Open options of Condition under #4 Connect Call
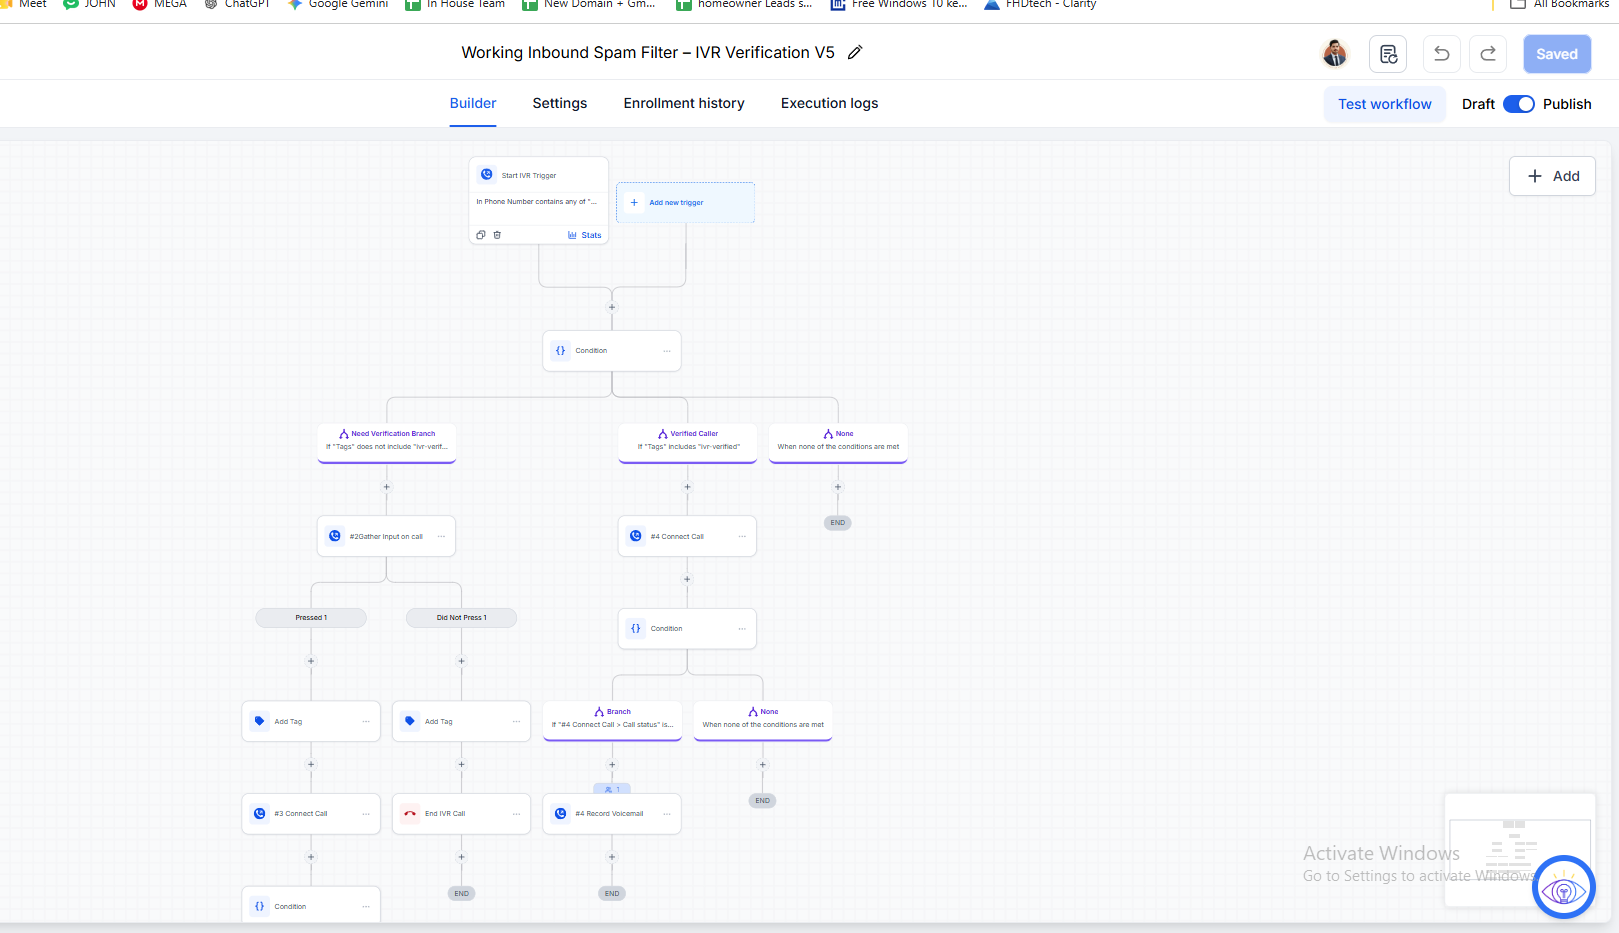The height and width of the screenshot is (933, 1619). 742,629
